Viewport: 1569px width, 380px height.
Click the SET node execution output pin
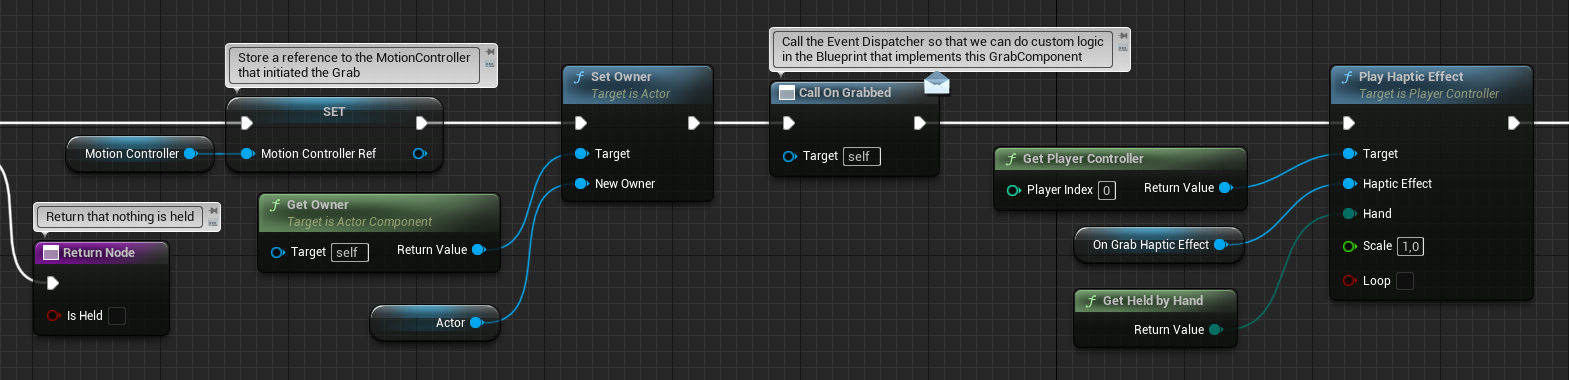pos(422,123)
